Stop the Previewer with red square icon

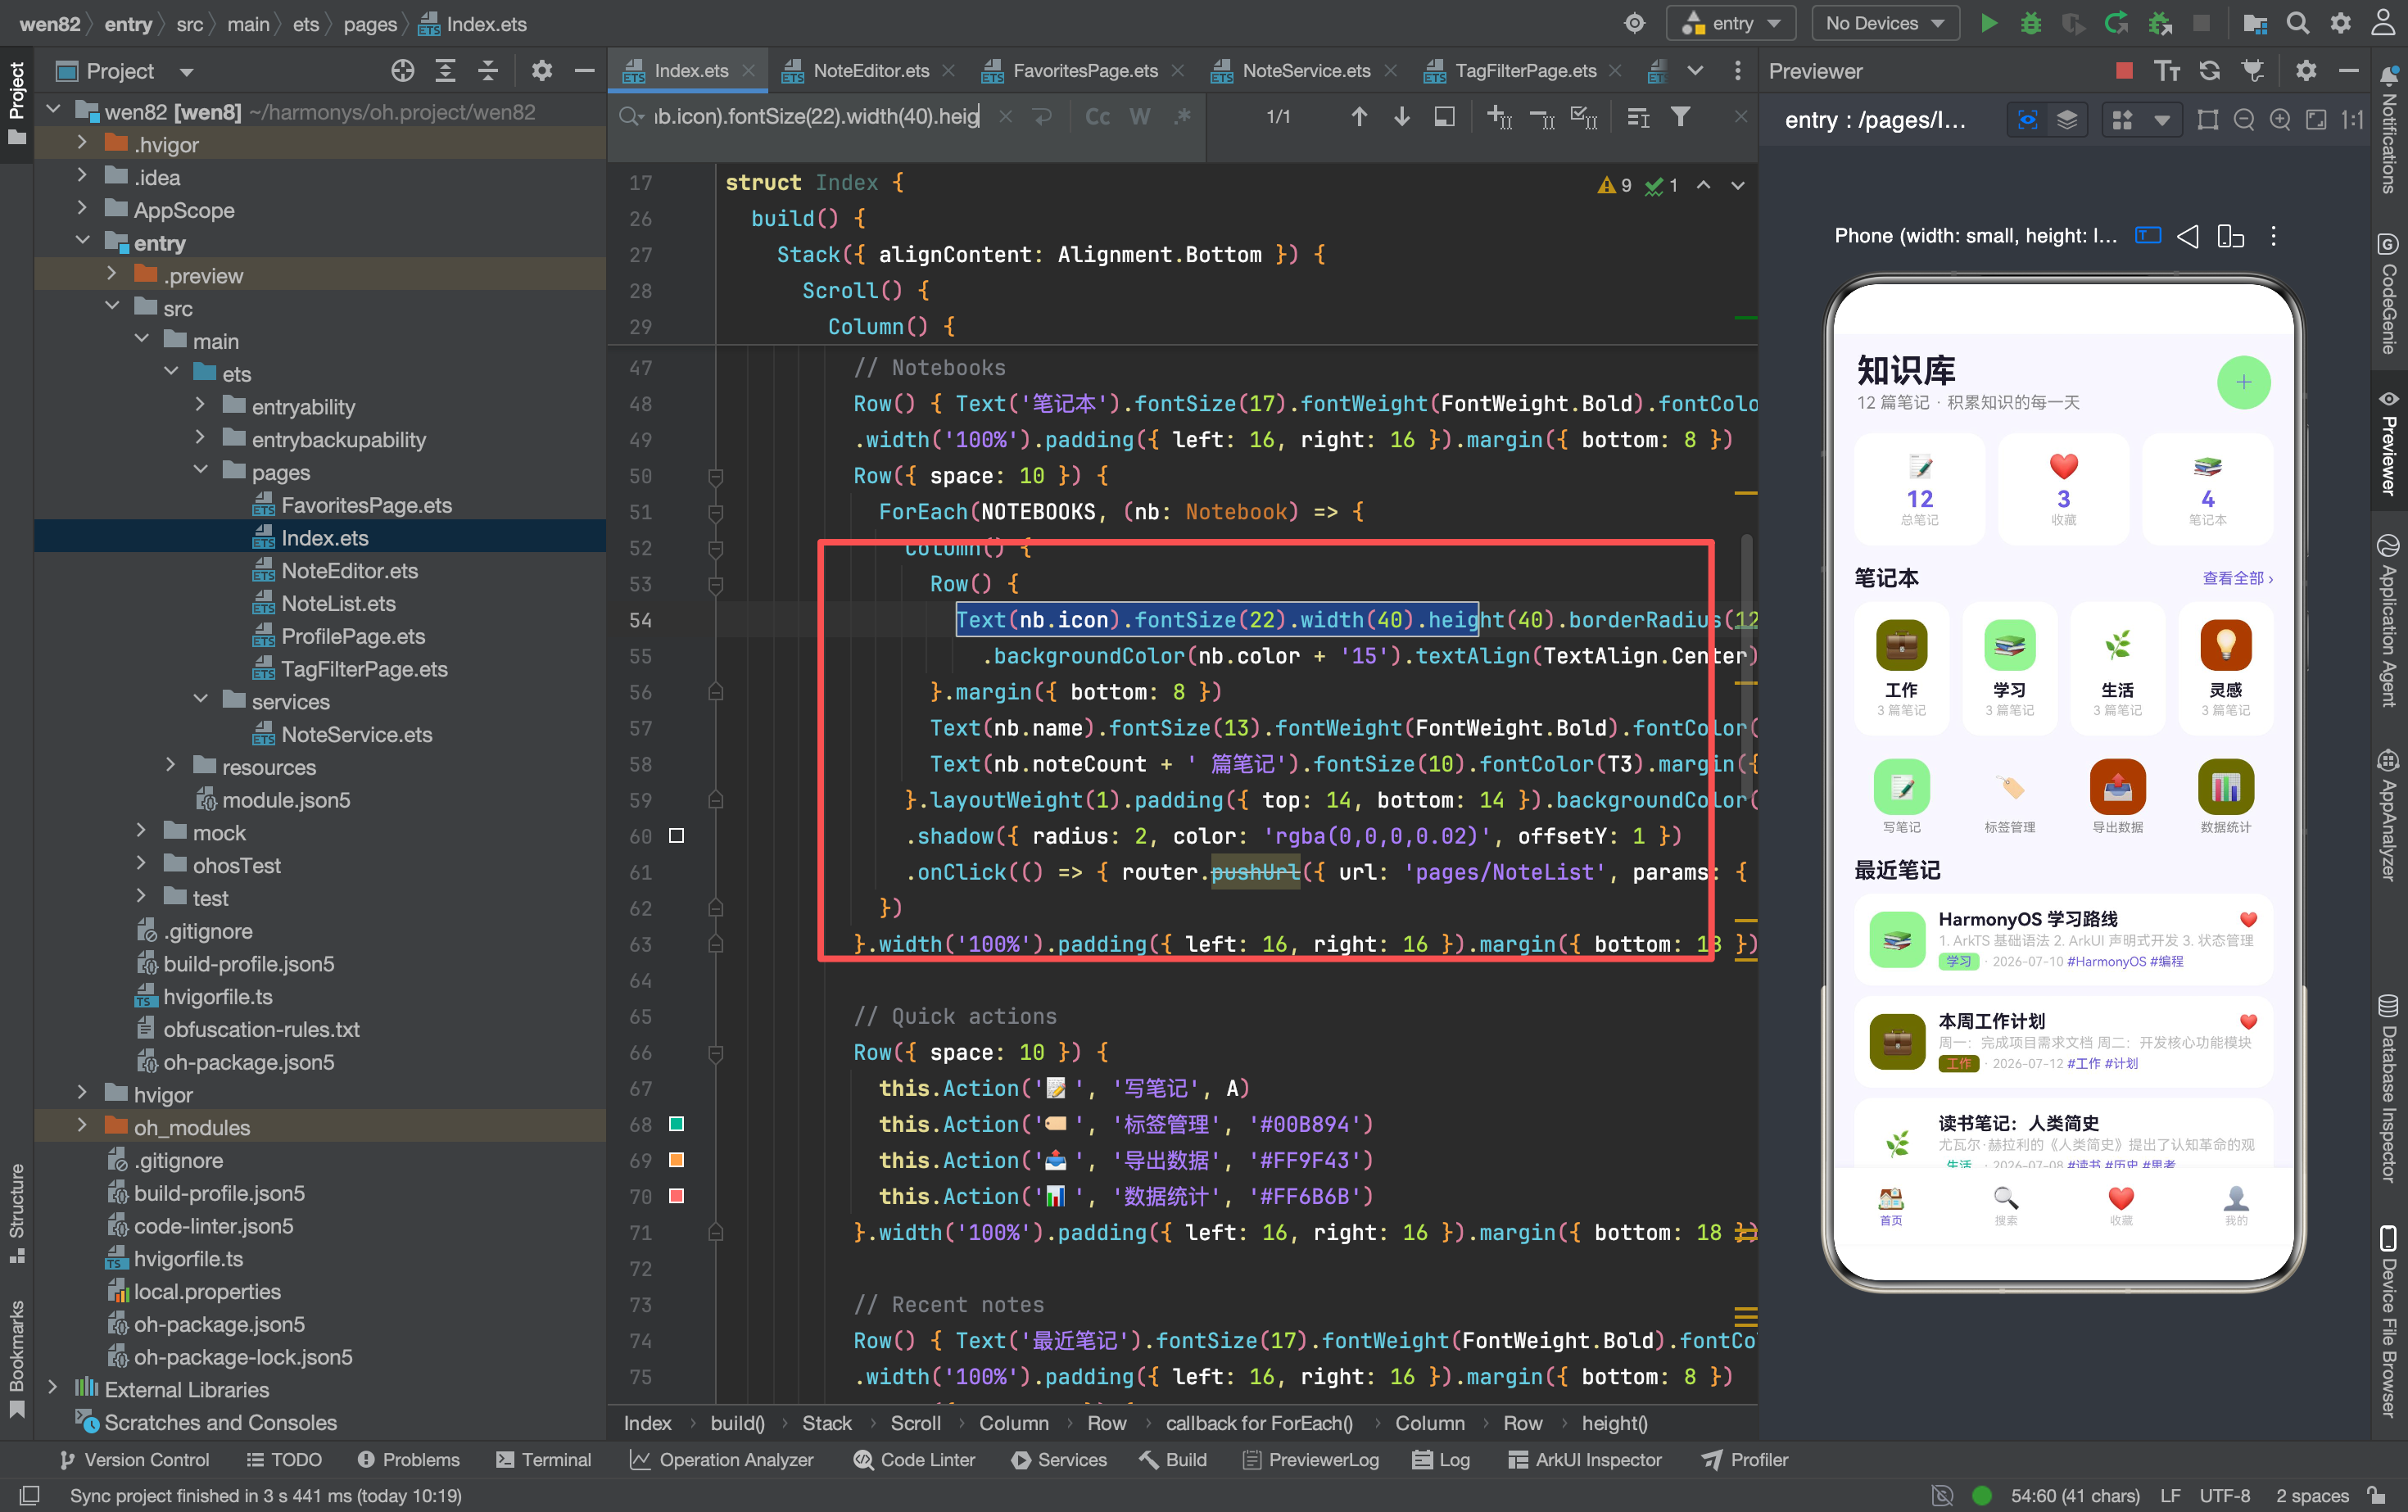pyautogui.click(x=2124, y=71)
